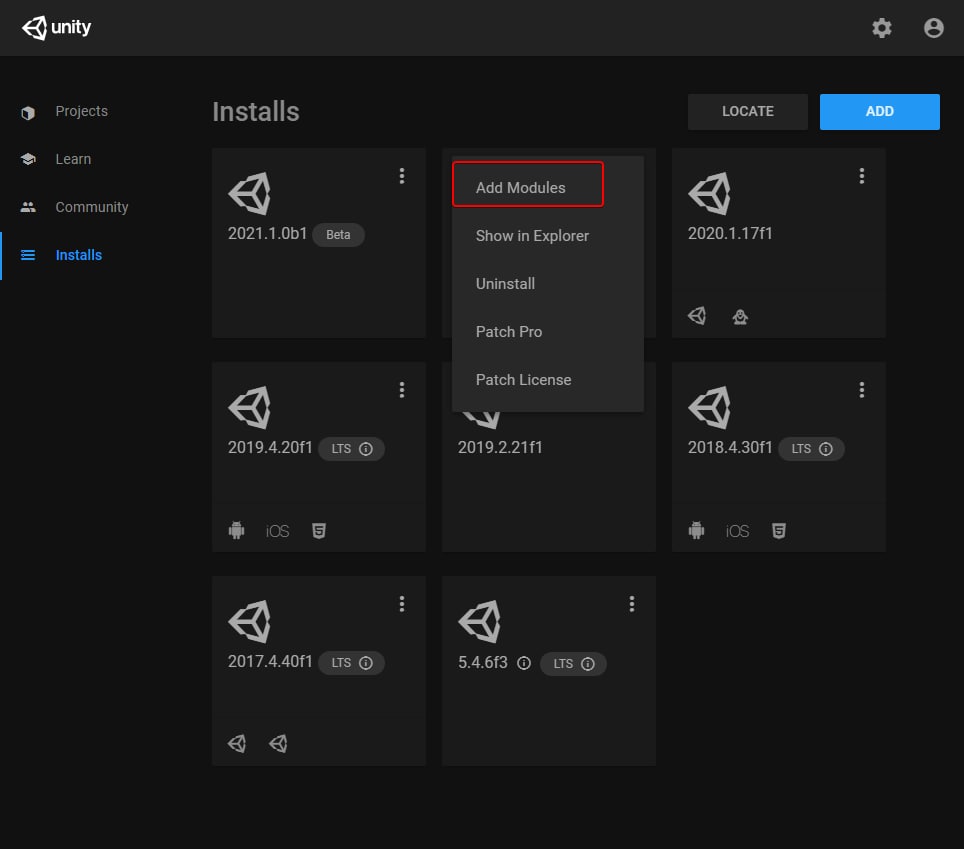Open the Learn section
The width and height of the screenshot is (964, 849).
tap(73, 159)
